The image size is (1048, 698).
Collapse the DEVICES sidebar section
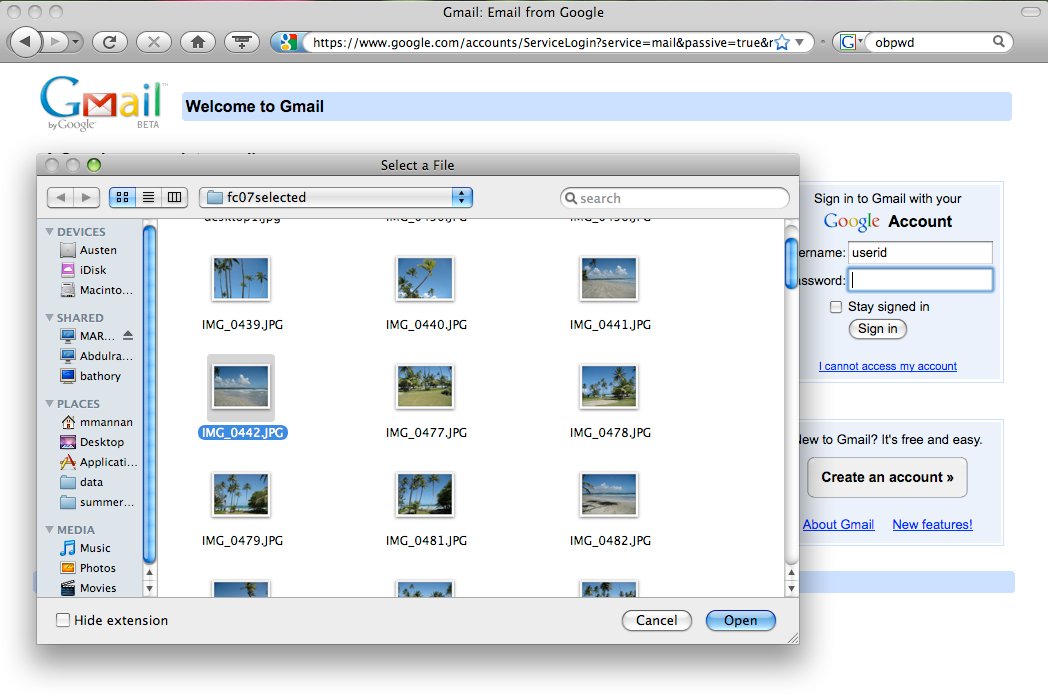[x=49, y=231]
